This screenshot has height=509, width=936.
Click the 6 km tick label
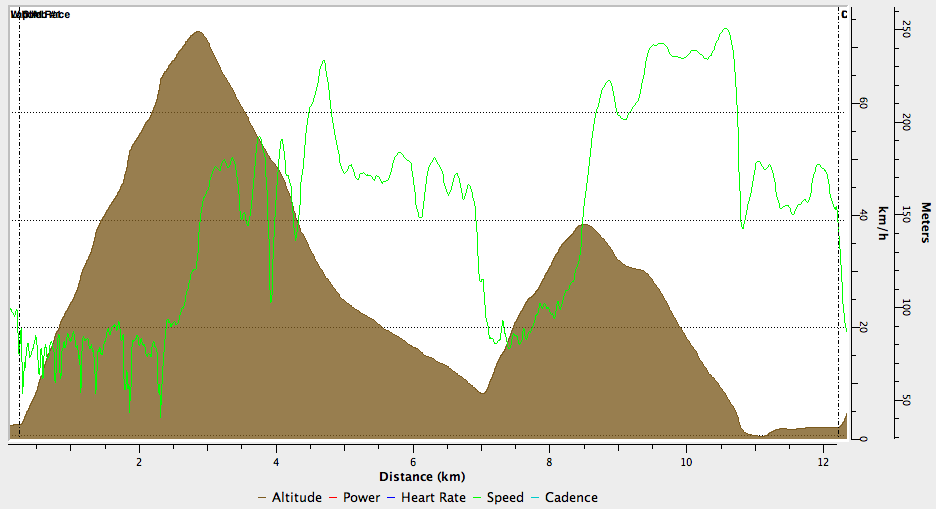[x=412, y=462]
